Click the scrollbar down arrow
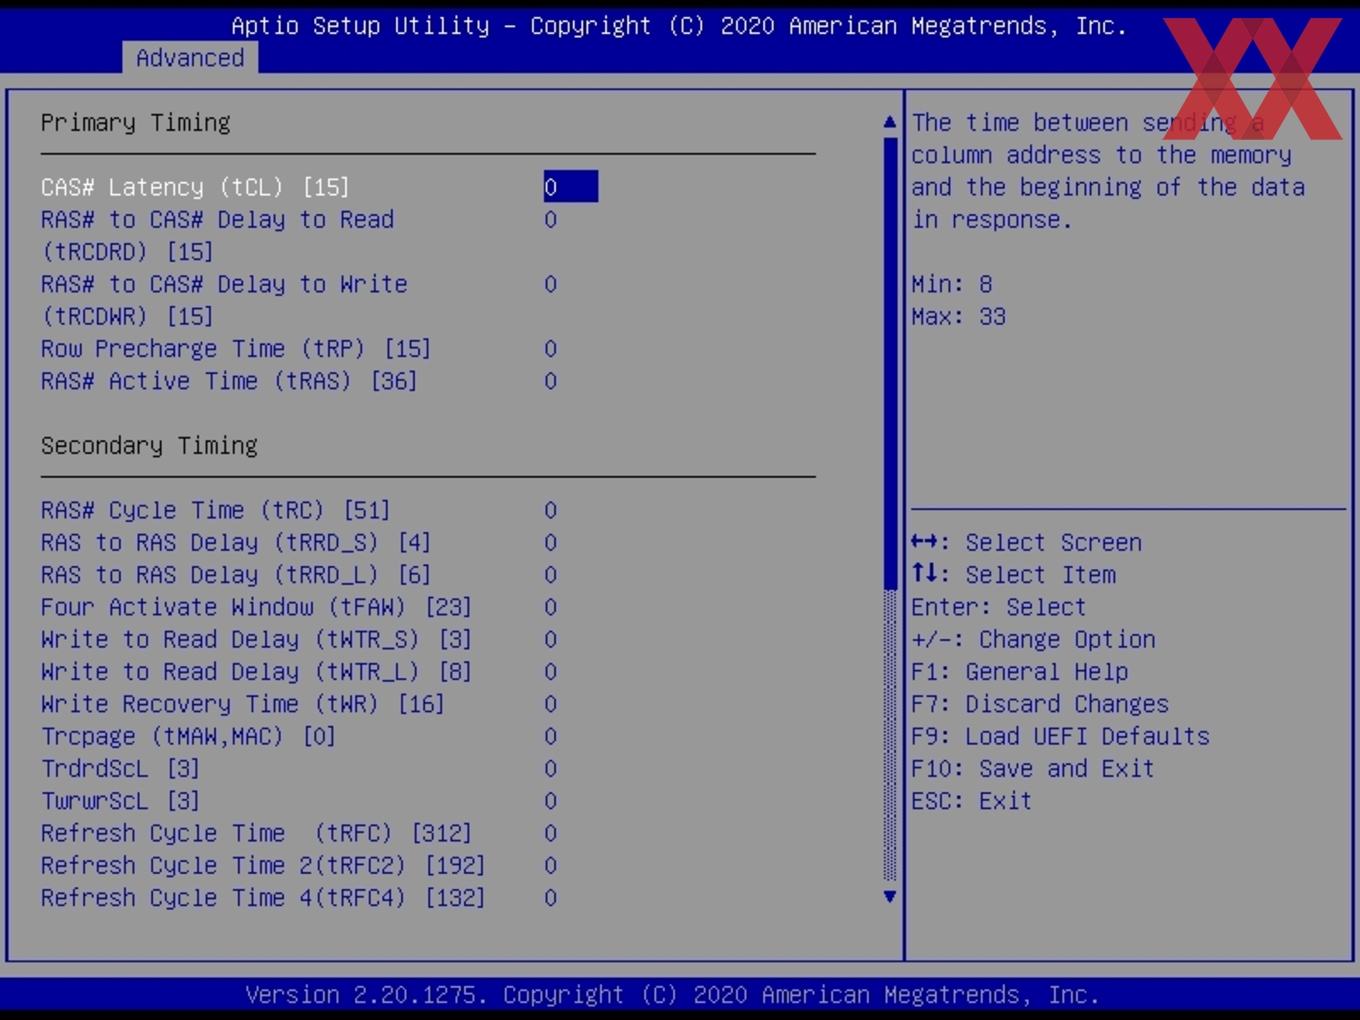1360x1020 pixels. click(890, 897)
